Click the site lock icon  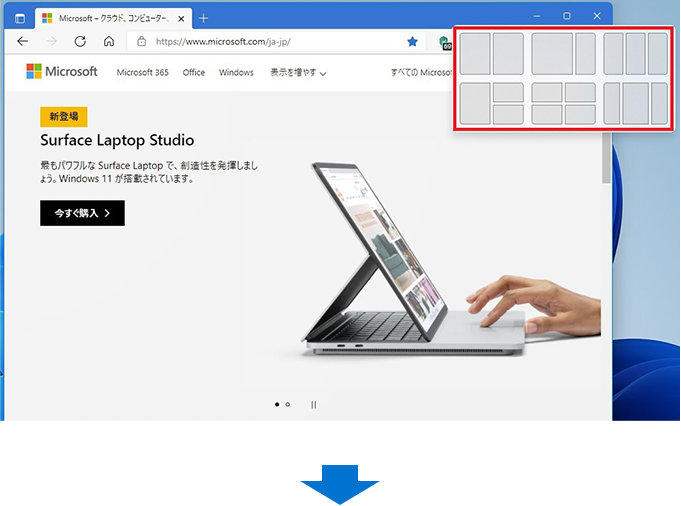coord(141,42)
